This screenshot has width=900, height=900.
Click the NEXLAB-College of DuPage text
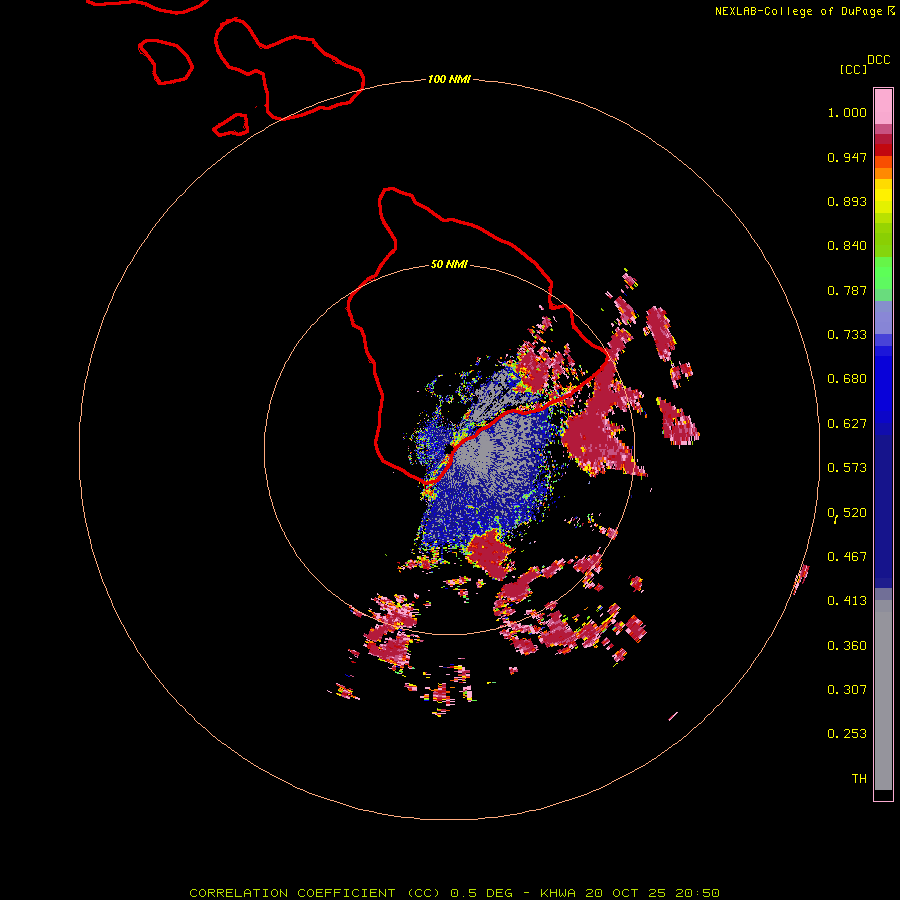click(x=798, y=11)
